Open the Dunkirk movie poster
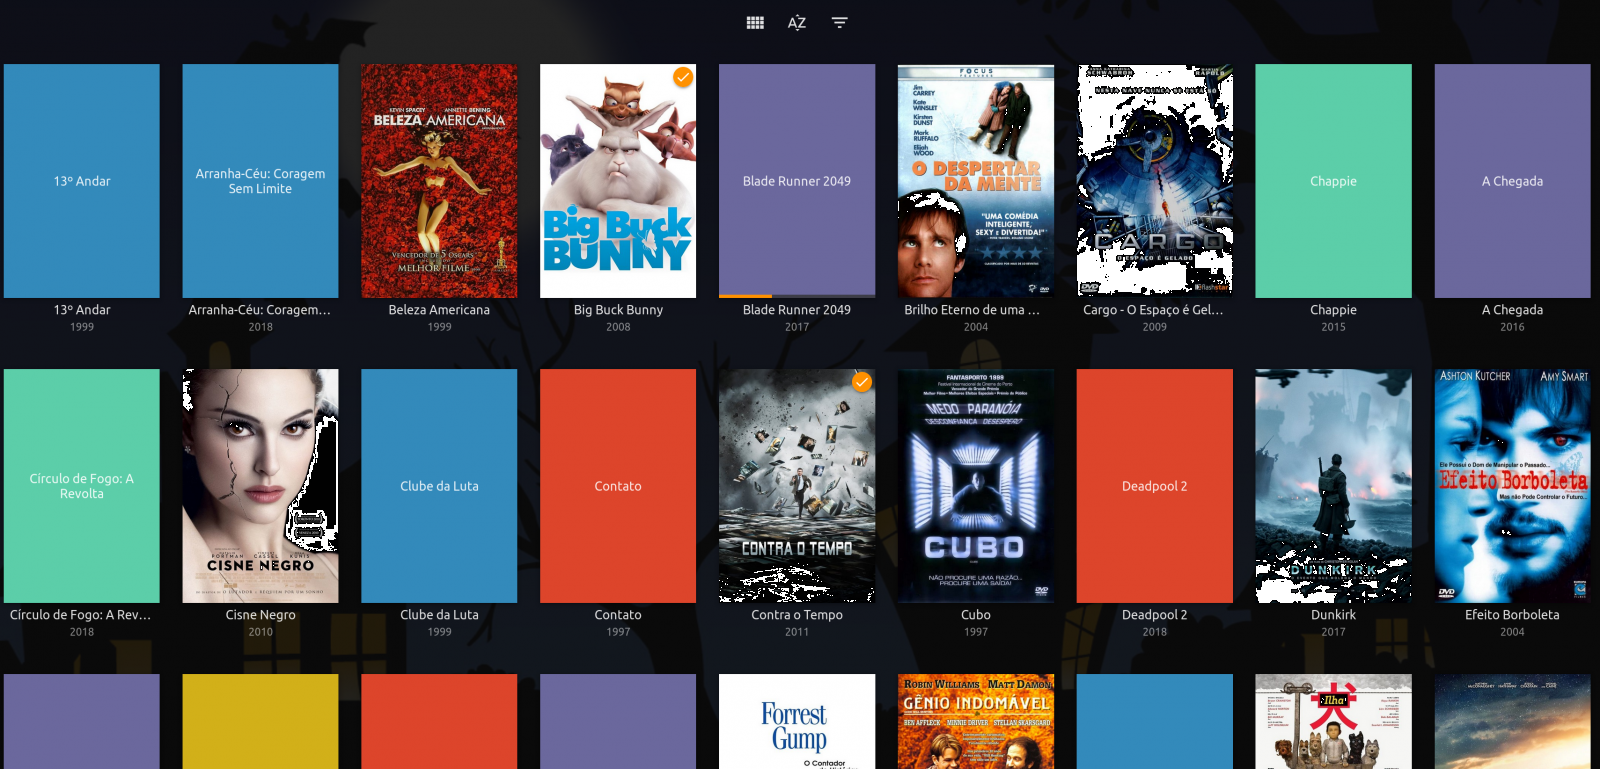1600x769 pixels. (x=1333, y=486)
